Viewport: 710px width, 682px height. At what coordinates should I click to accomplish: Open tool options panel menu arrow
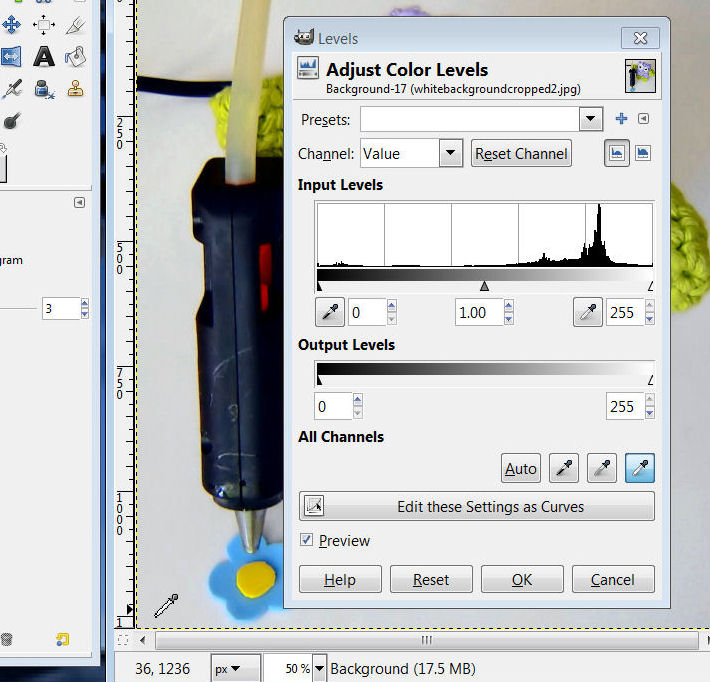[x=79, y=202]
